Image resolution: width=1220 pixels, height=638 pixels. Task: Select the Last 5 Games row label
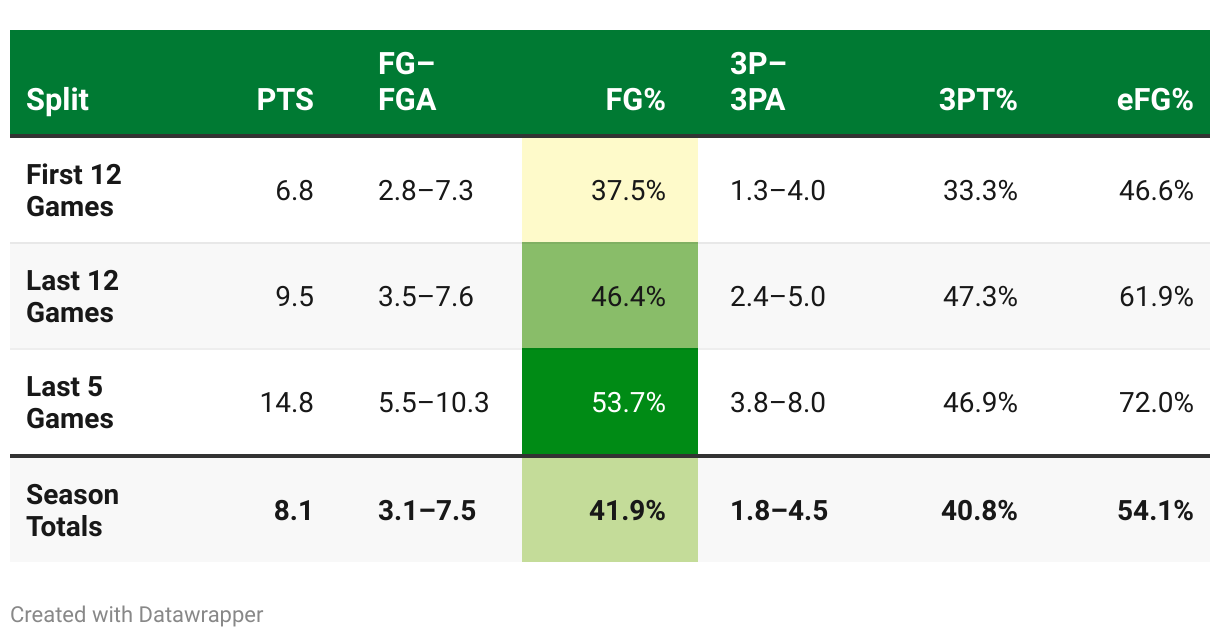pyautogui.click(x=70, y=403)
